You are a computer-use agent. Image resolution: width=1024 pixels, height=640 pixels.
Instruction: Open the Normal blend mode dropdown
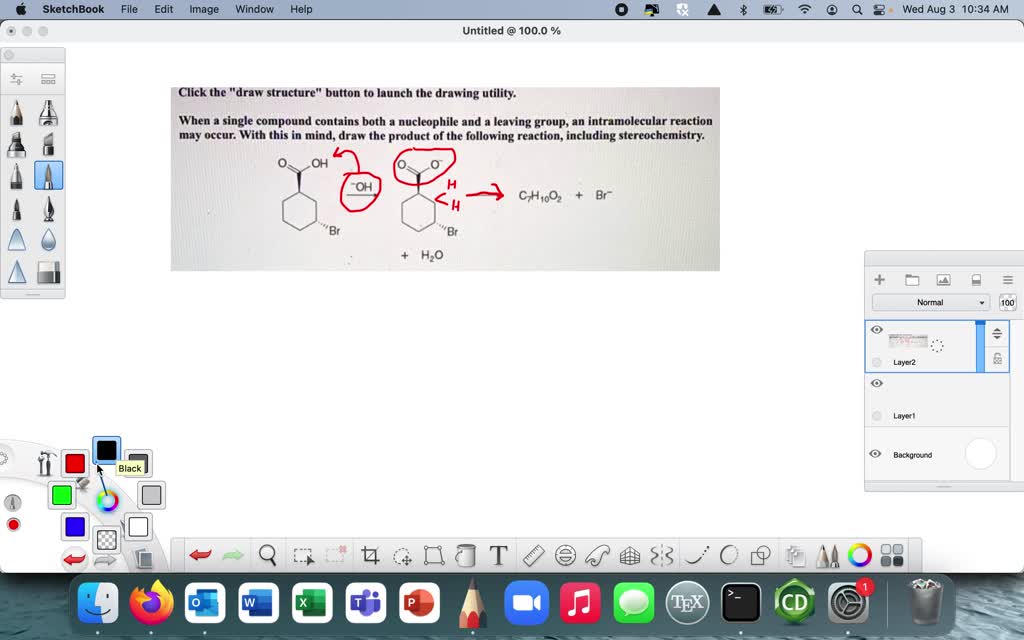coord(930,302)
